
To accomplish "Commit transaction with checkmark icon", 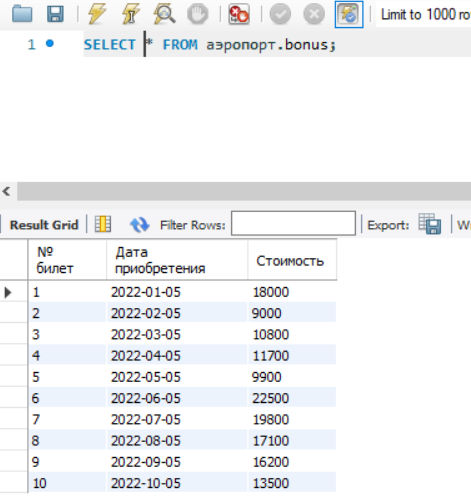I will click(280, 14).
